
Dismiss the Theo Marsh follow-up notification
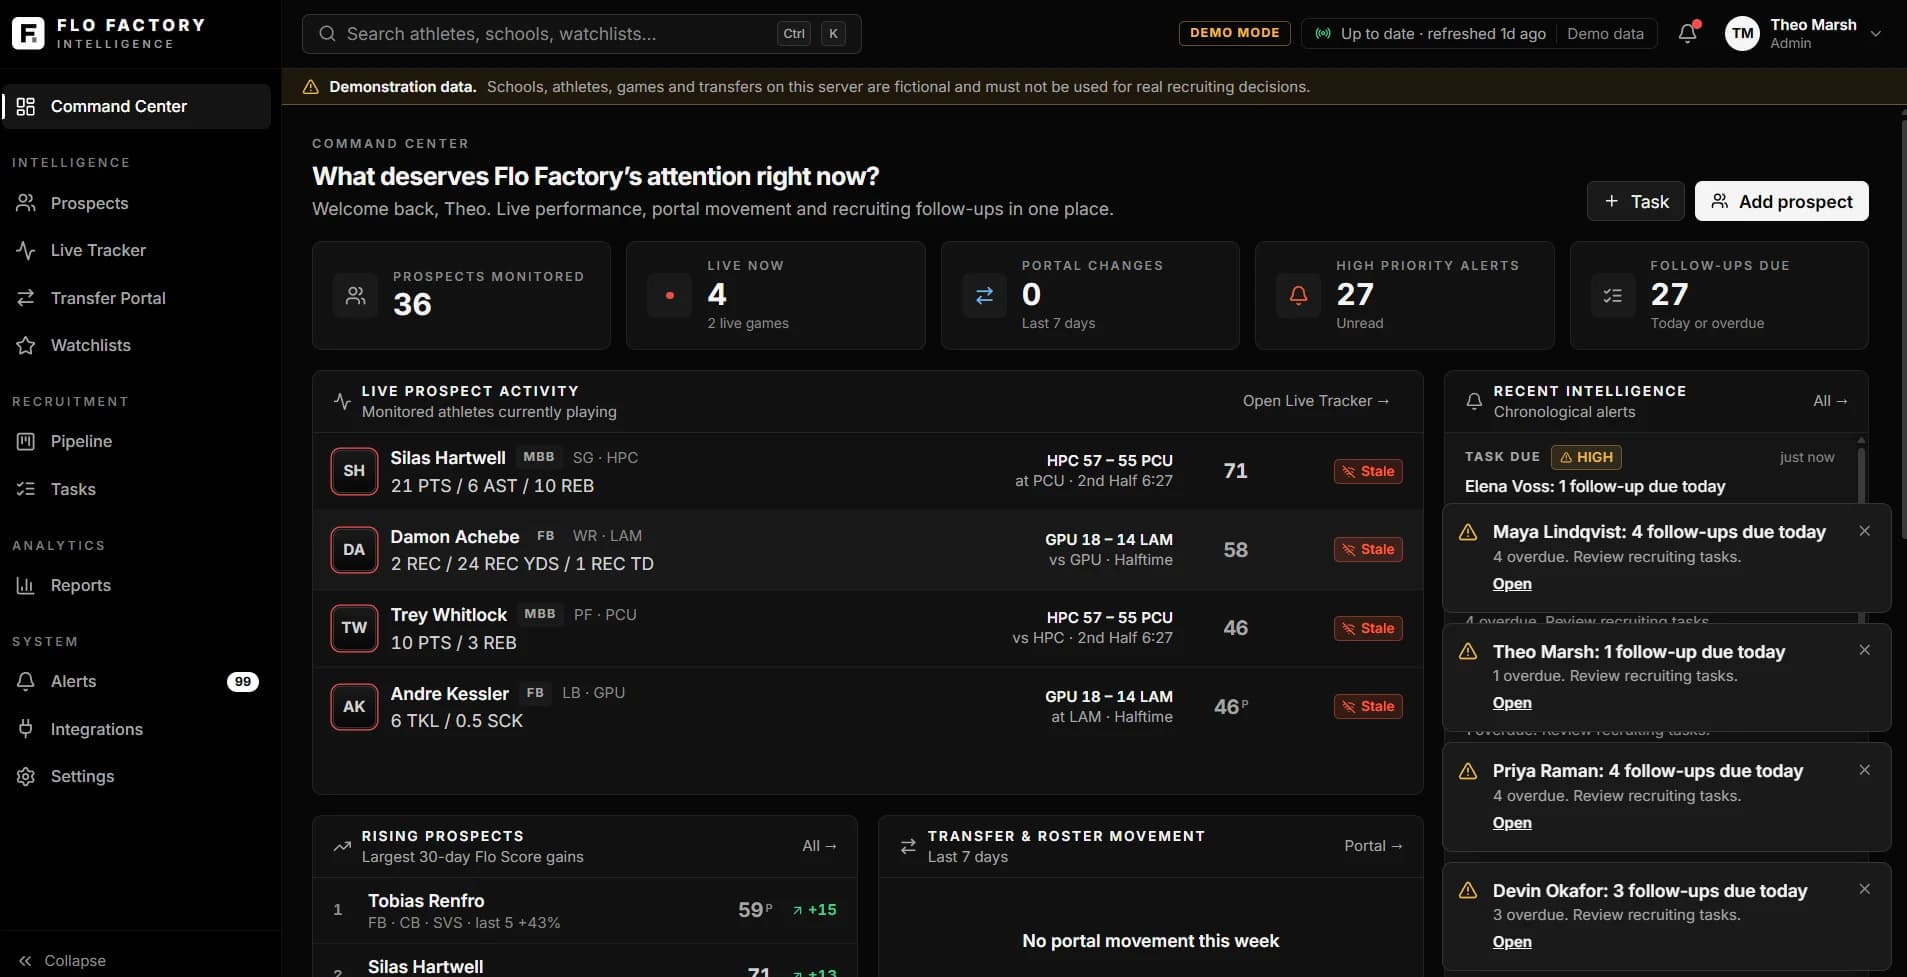[1865, 650]
